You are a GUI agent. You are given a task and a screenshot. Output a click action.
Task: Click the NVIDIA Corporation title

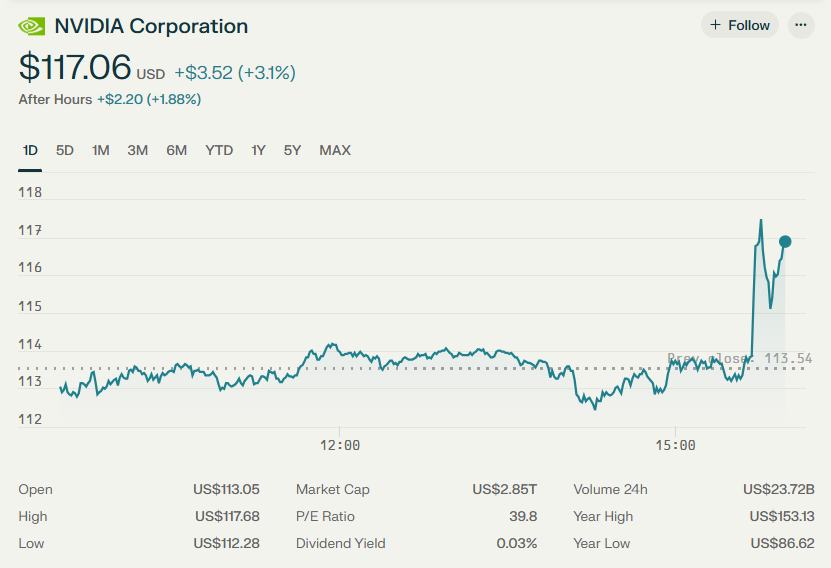click(x=152, y=26)
